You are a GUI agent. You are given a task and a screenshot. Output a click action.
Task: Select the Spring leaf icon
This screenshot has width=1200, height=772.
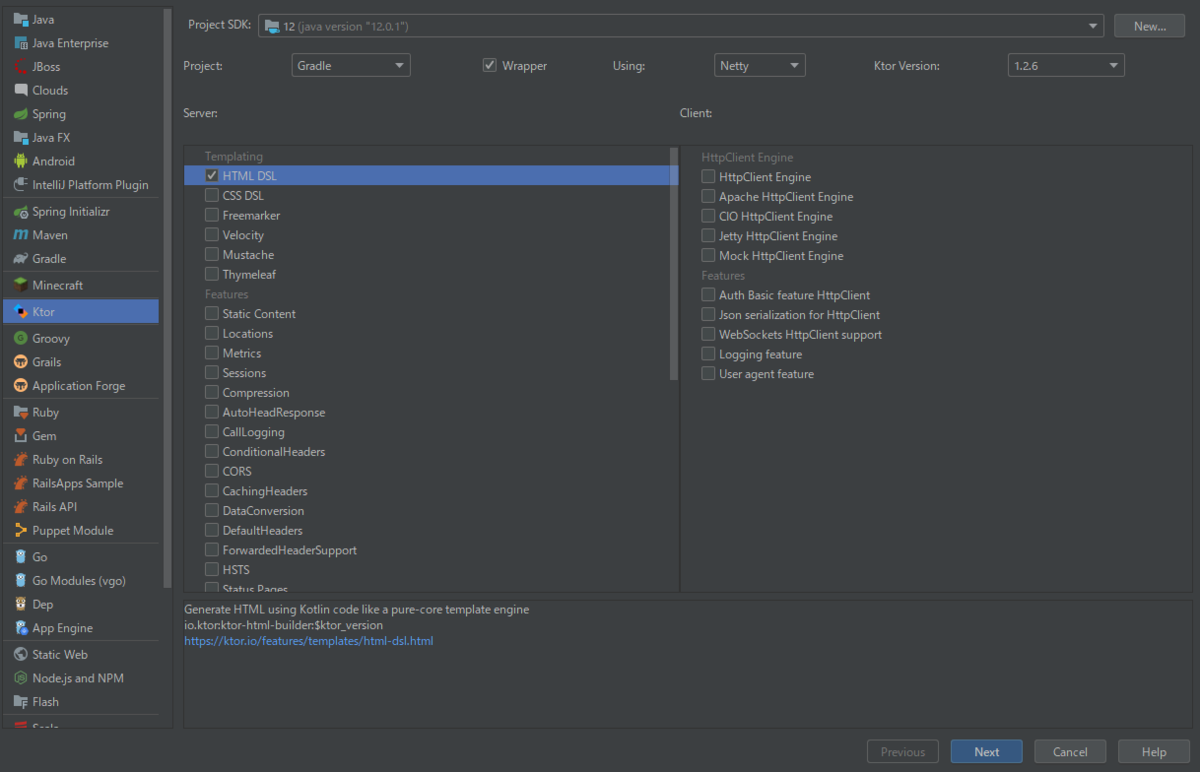coord(21,114)
